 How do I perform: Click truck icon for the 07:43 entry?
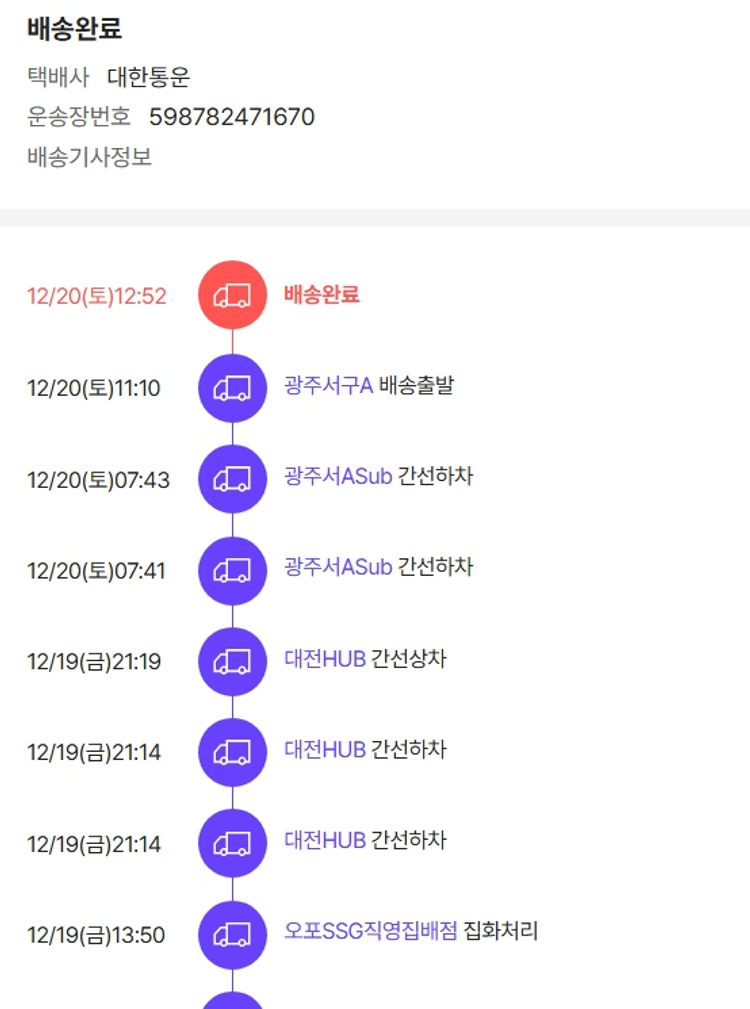tap(233, 479)
